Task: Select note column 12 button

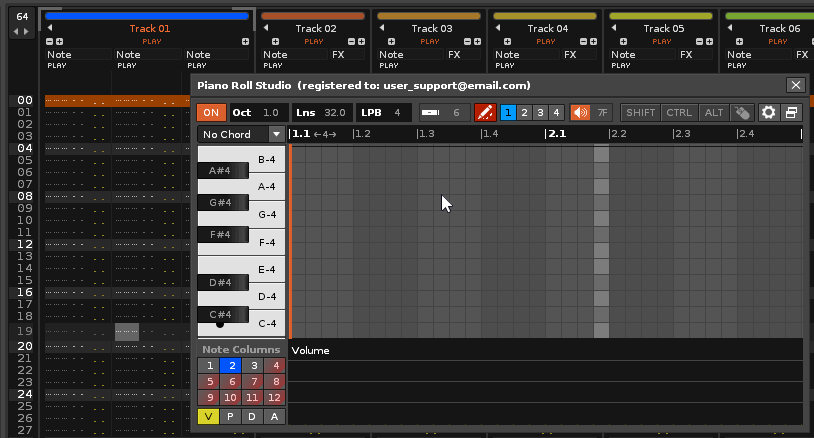Action: coord(274,398)
